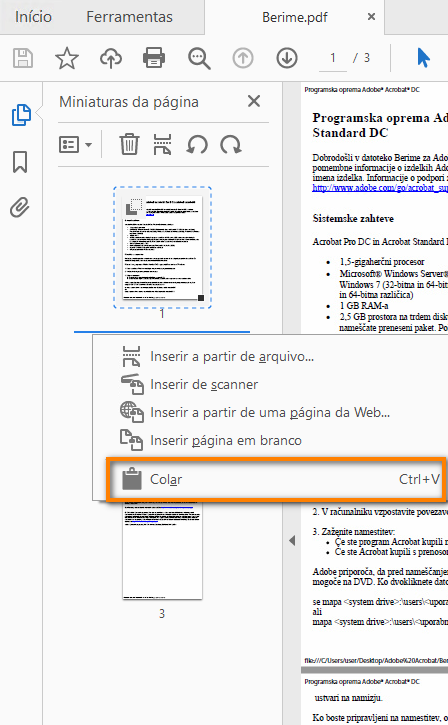This screenshot has width=448, height=725.
Task: Open the Ferramentas tab
Action: pyautogui.click(x=129, y=17)
